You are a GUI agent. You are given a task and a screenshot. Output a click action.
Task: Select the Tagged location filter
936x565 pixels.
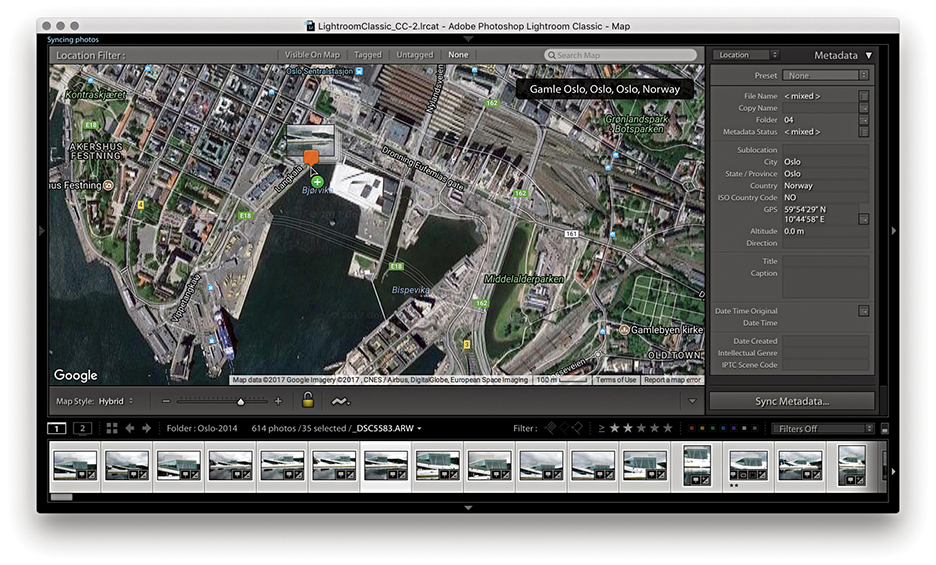point(367,55)
